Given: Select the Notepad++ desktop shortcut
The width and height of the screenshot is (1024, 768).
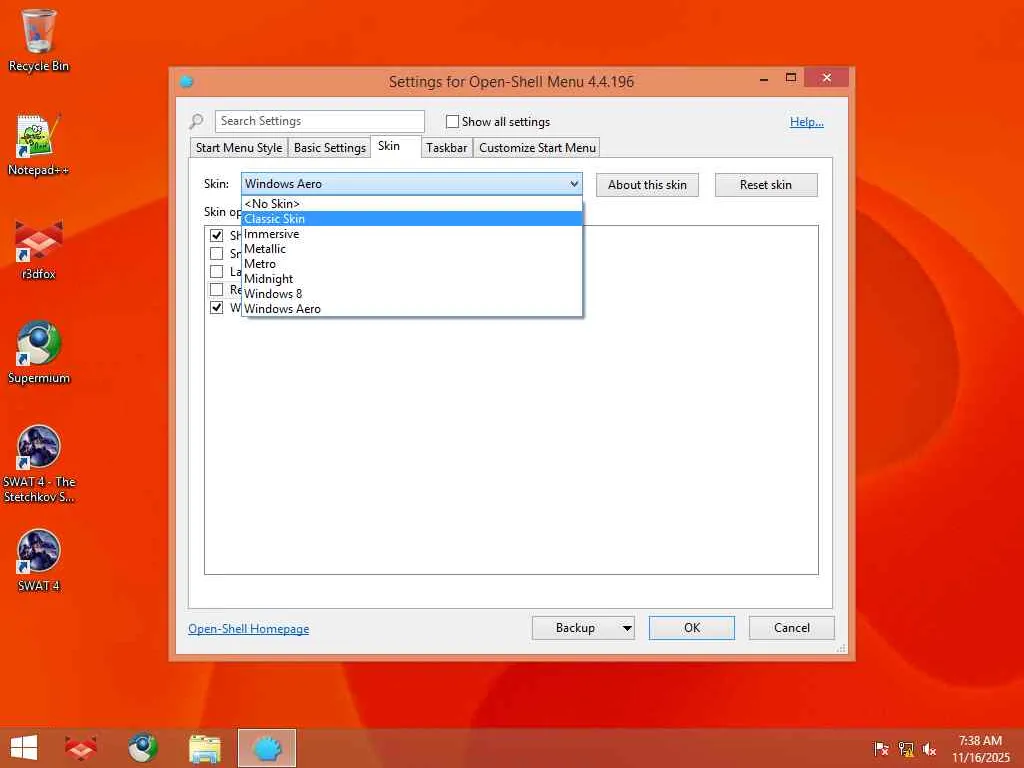Looking at the screenshot, I should (x=39, y=144).
